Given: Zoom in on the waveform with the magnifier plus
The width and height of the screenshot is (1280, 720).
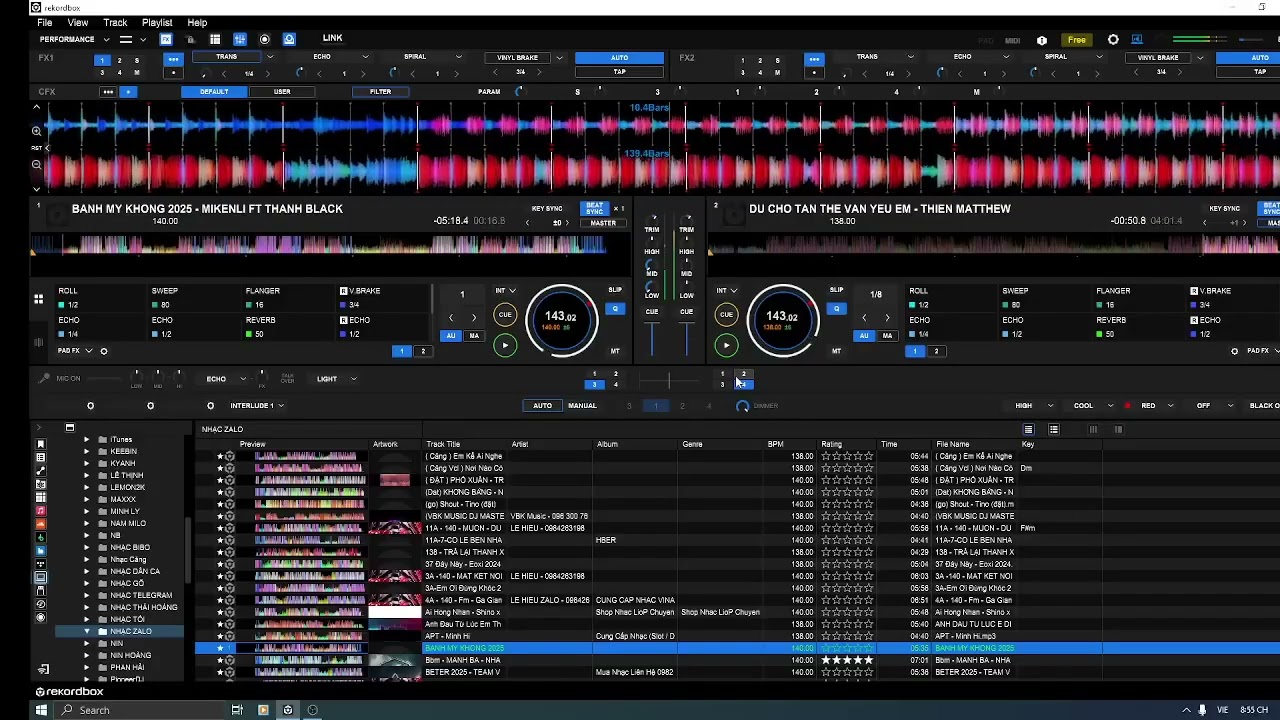Looking at the screenshot, I should tap(36, 131).
